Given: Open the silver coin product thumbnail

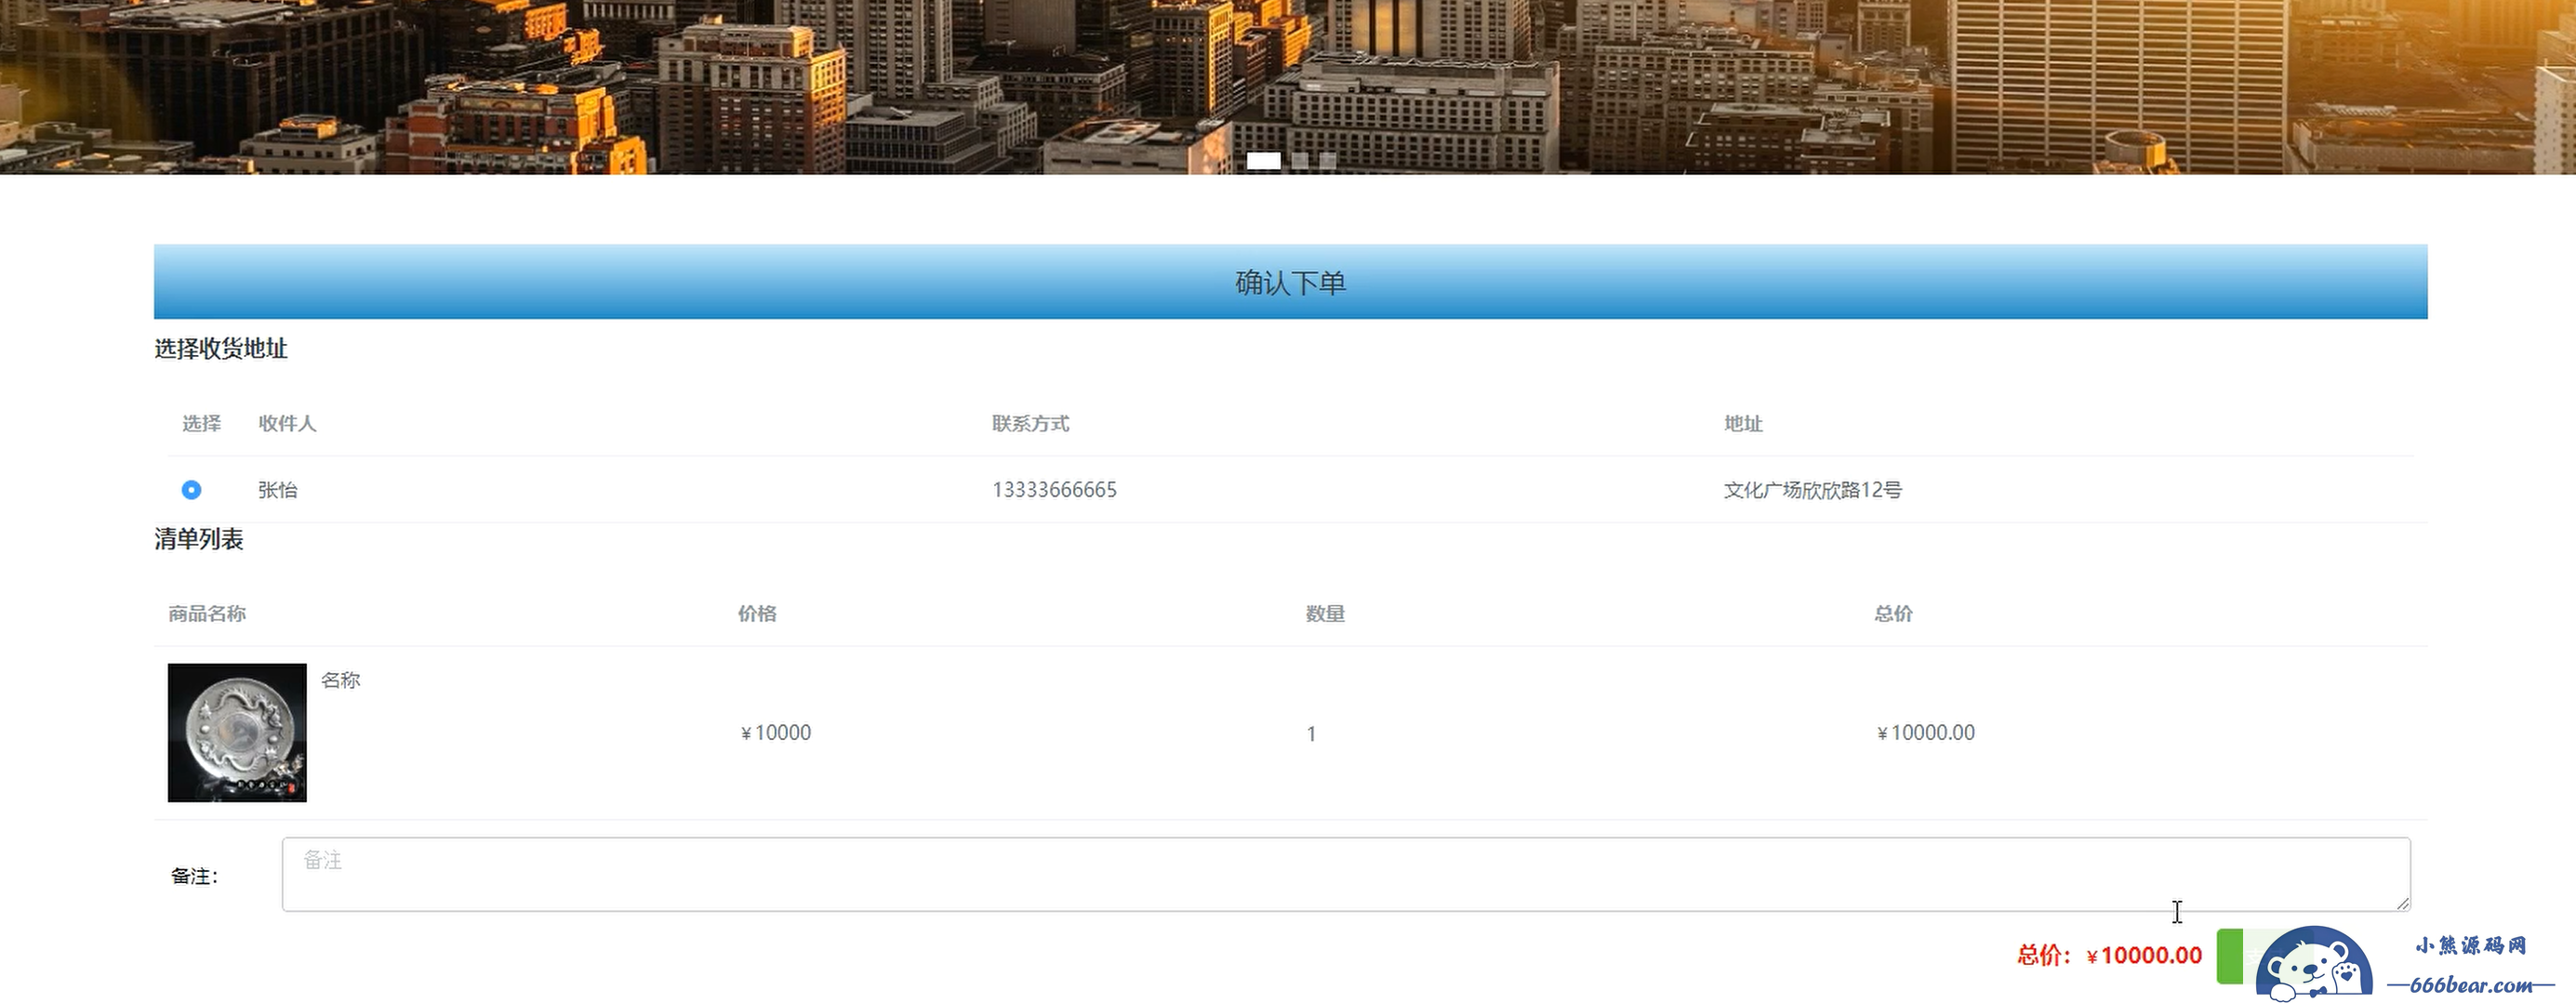Looking at the screenshot, I should coord(237,733).
